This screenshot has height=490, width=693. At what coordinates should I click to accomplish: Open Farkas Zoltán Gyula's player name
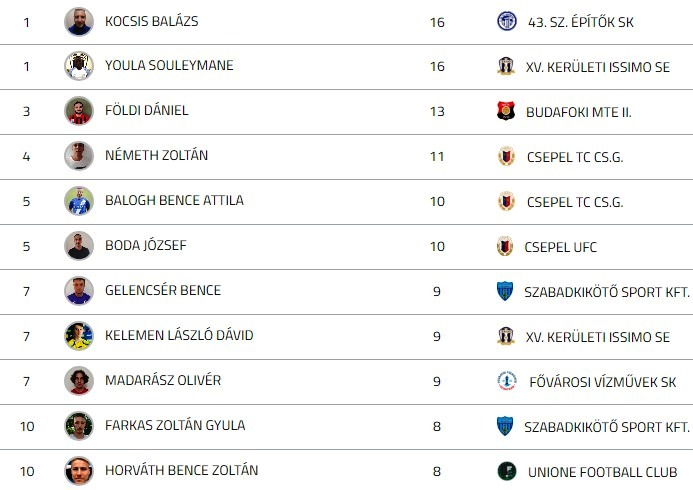[x=175, y=425]
